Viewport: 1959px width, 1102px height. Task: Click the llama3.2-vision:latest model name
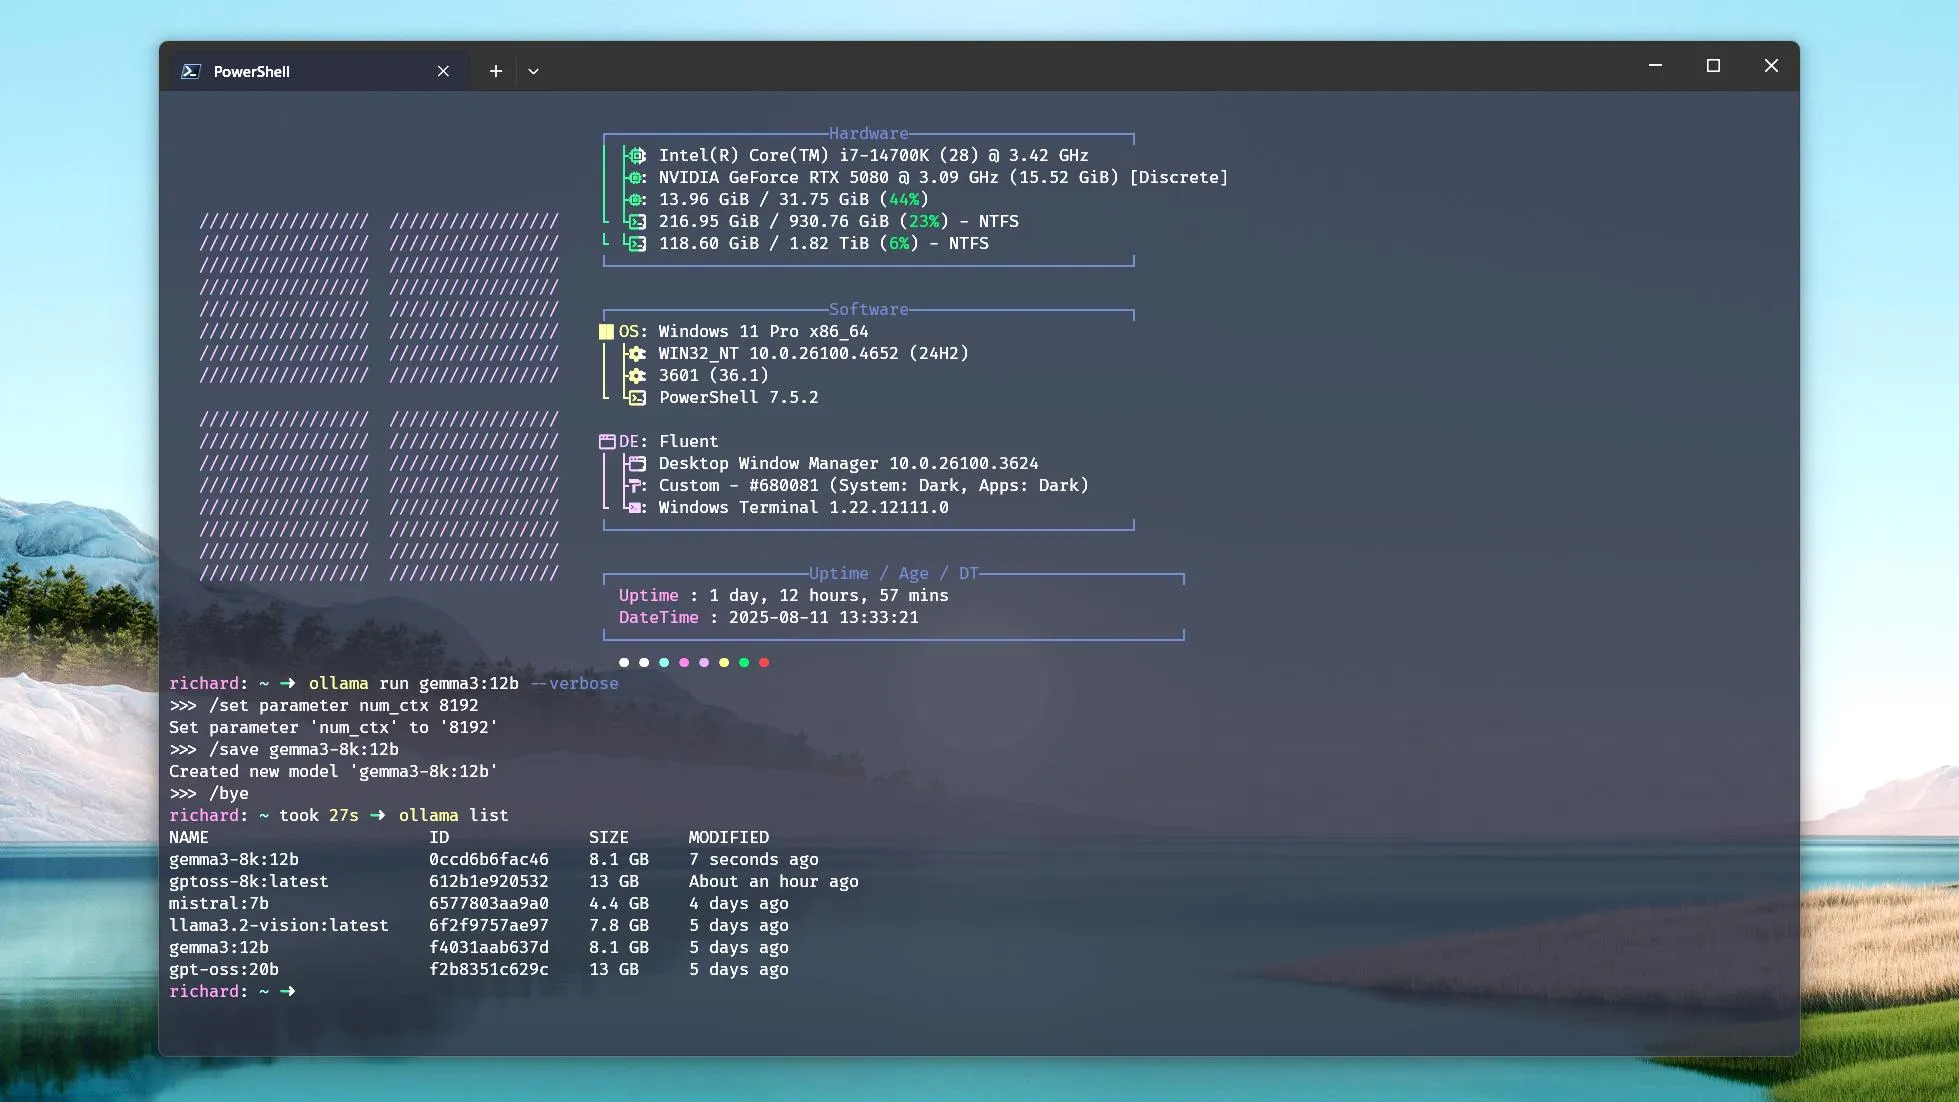pos(278,925)
